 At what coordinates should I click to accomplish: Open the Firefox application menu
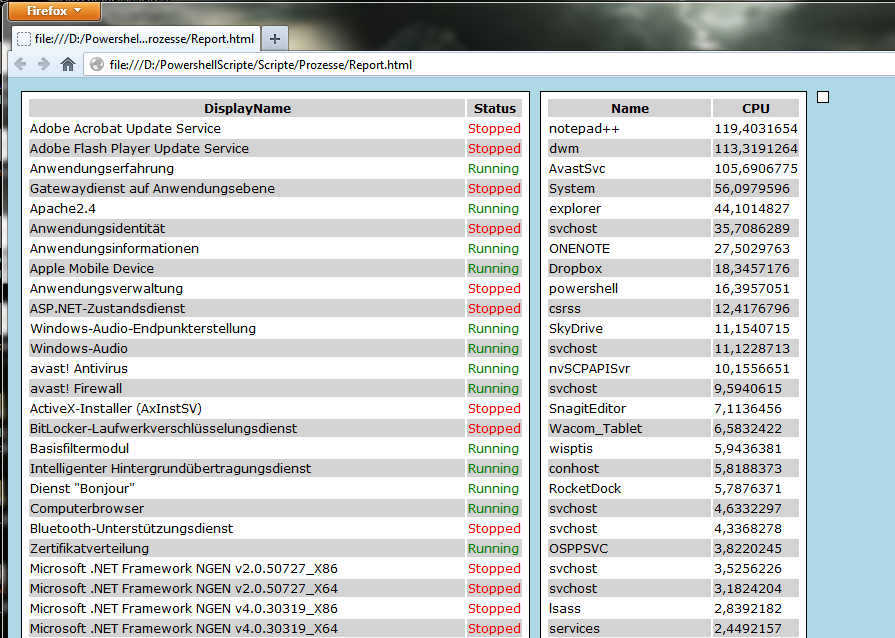coord(55,11)
